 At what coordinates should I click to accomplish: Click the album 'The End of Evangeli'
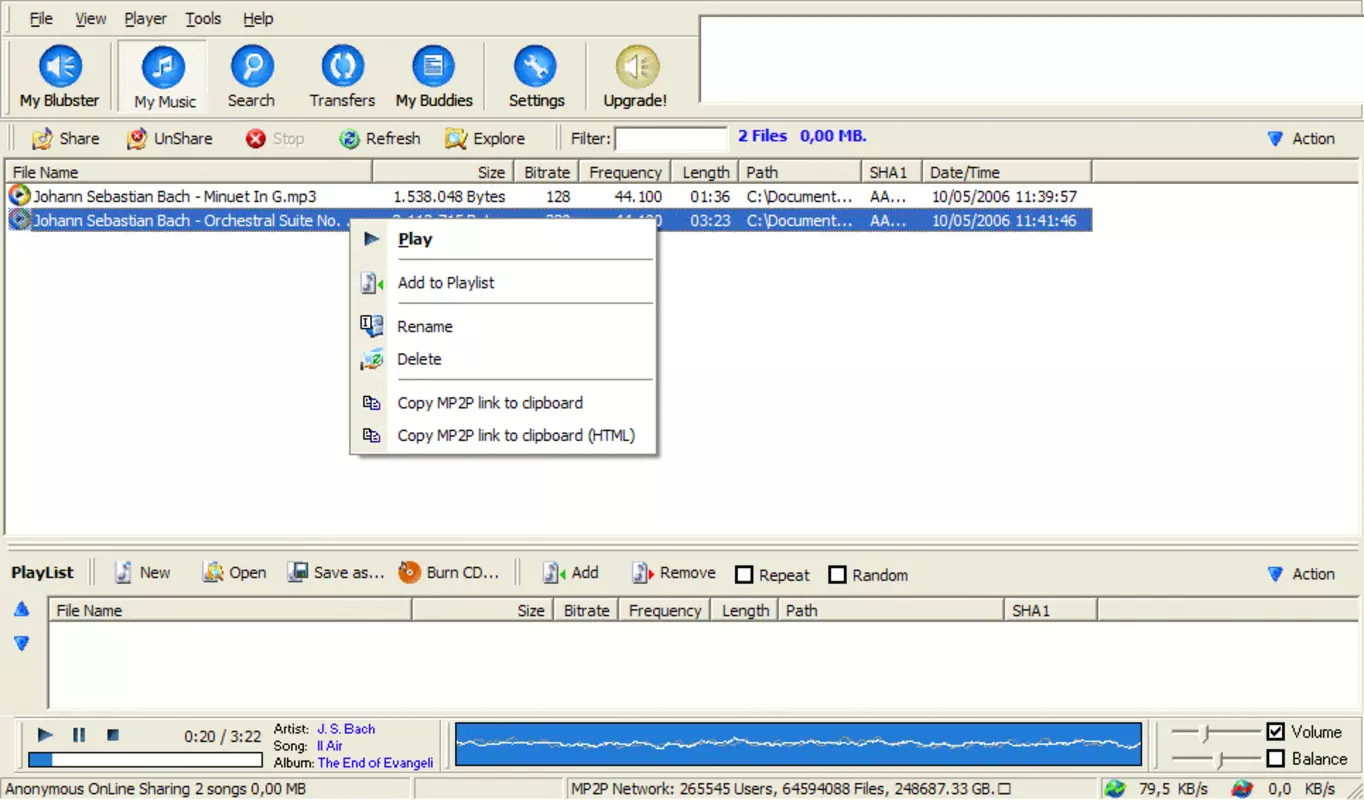375,762
